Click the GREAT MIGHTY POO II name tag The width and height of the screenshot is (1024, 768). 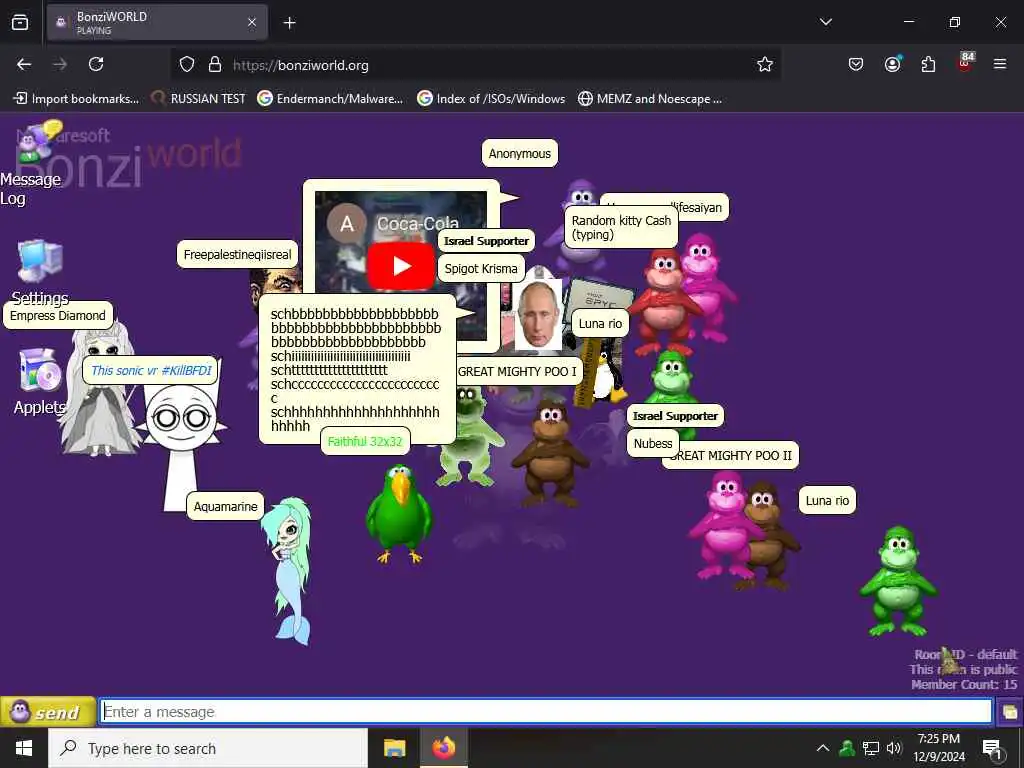731,456
